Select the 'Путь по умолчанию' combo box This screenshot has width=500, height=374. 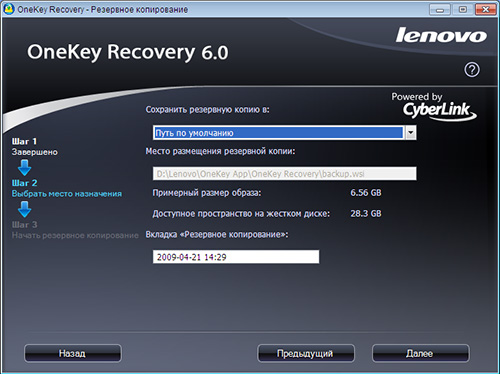point(284,133)
